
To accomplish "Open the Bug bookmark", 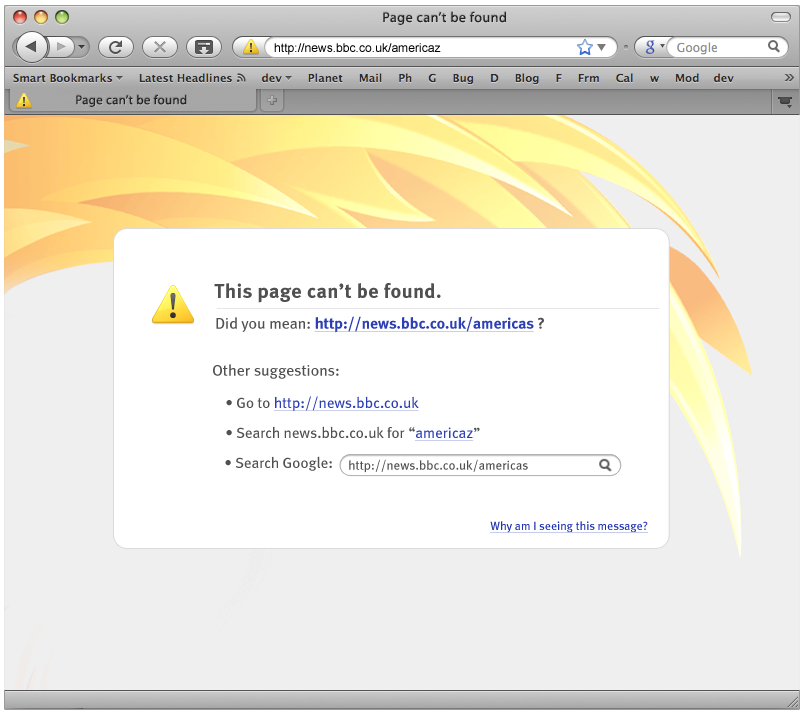I will [463, 78].
